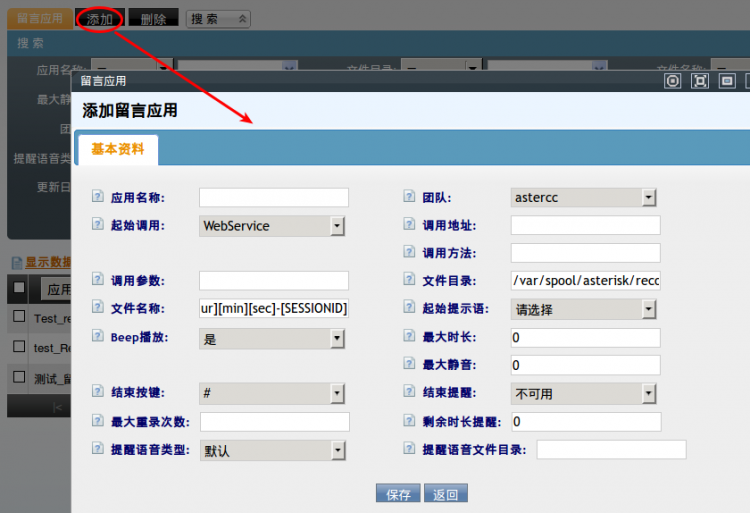Focus the 应用名称 text field
Viewport: 750px width, 513px height.
pos(274,198)
